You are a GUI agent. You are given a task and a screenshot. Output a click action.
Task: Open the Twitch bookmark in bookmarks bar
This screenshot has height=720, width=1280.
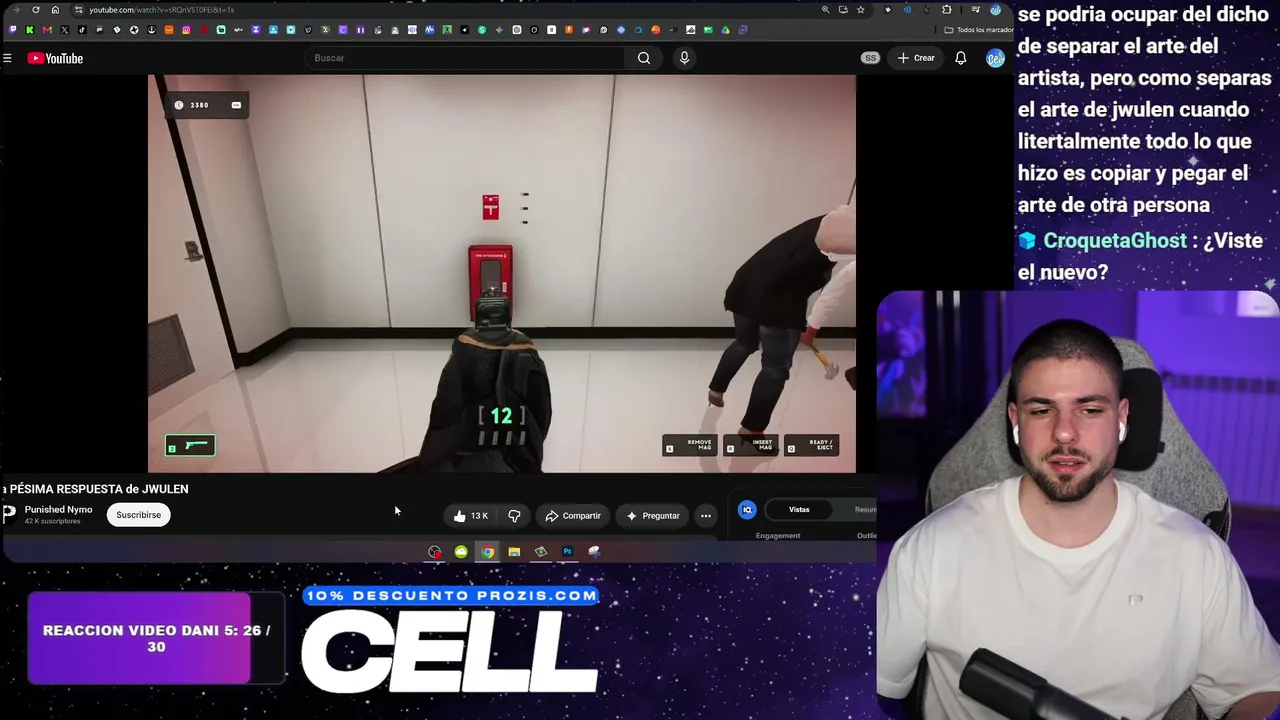pyautogui.click(x=12, y=30)
